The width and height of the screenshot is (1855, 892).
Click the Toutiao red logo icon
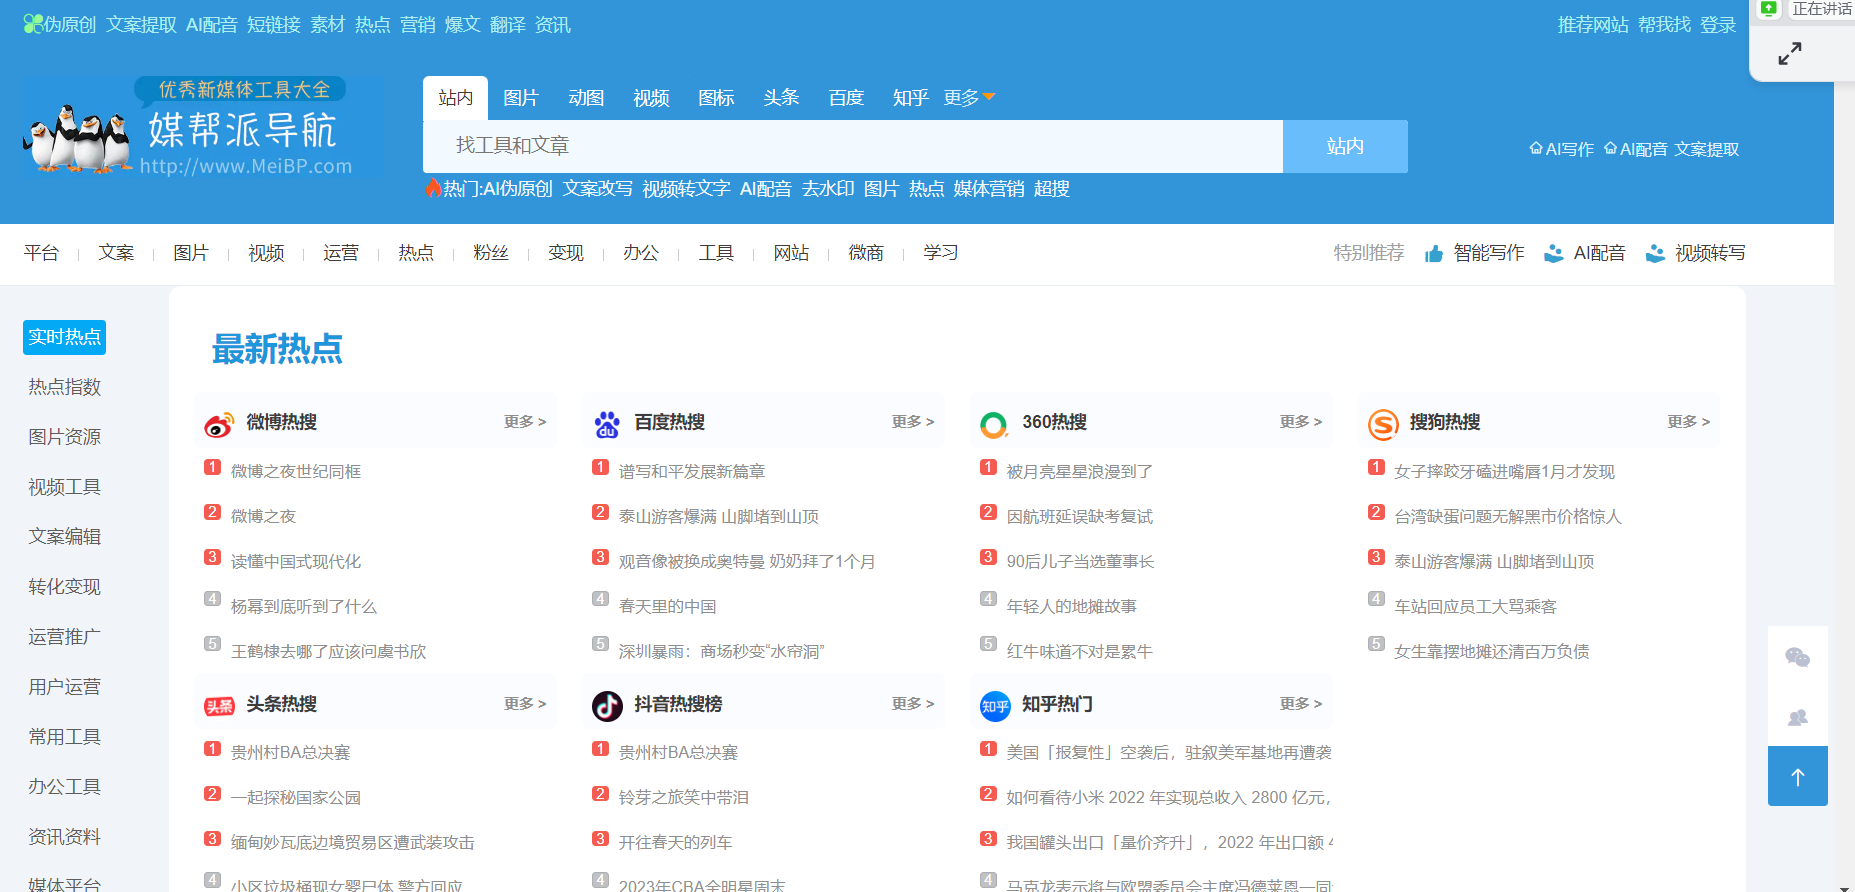pyautogui.click(x=219, y=706)
